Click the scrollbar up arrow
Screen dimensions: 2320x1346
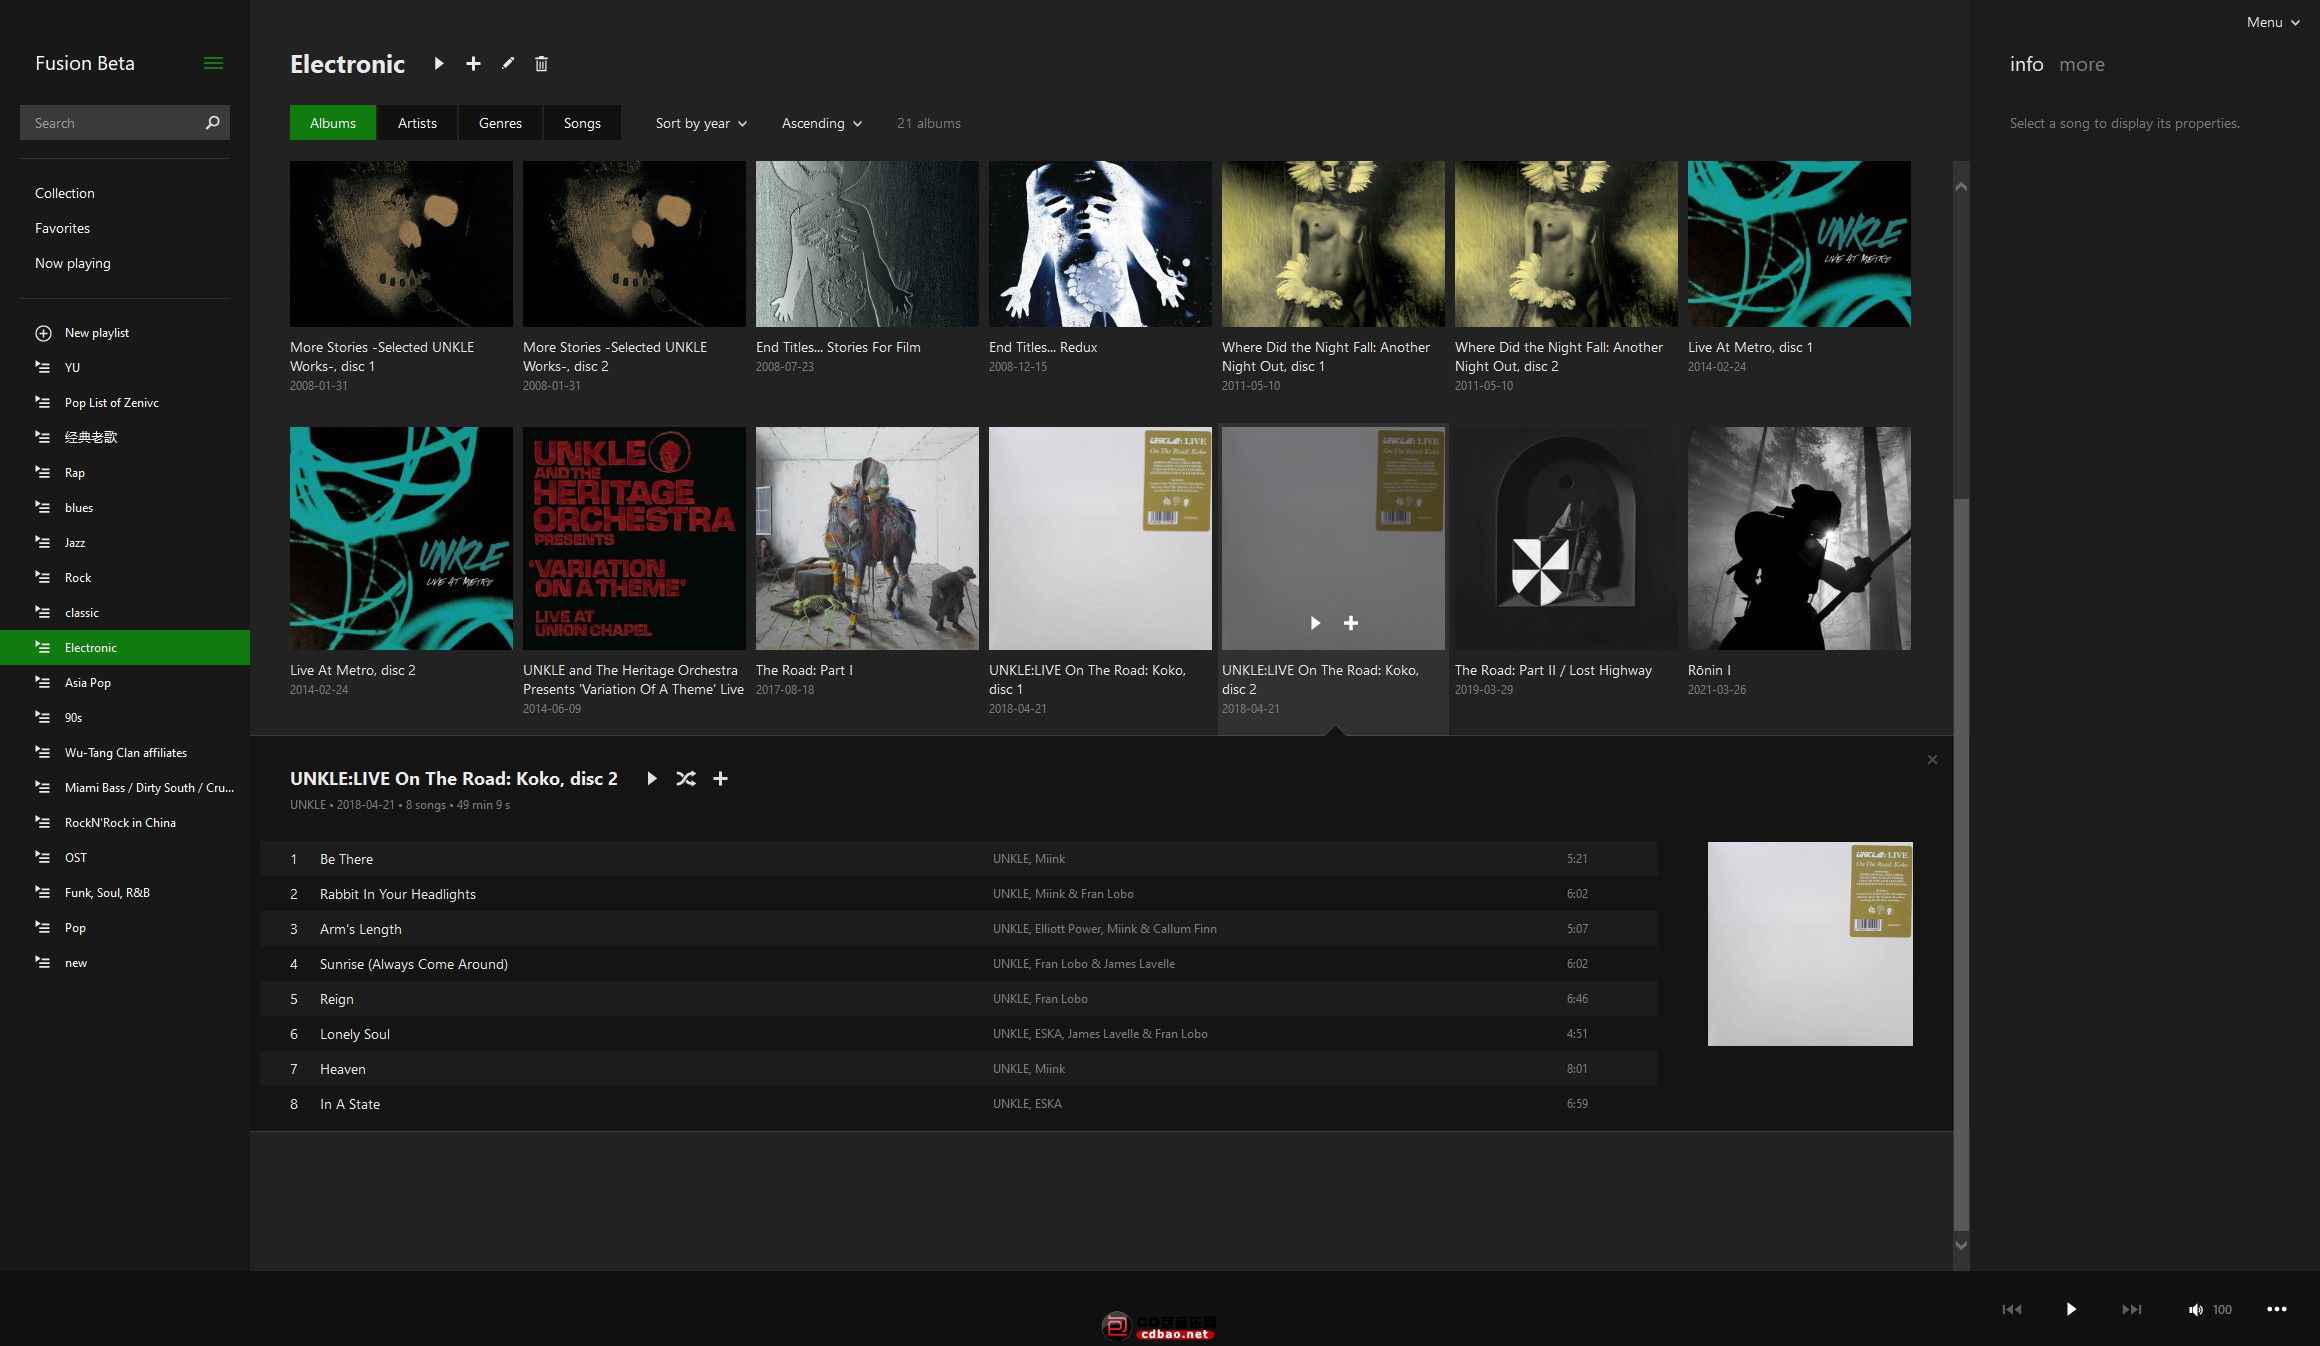tap(1961, 186)
